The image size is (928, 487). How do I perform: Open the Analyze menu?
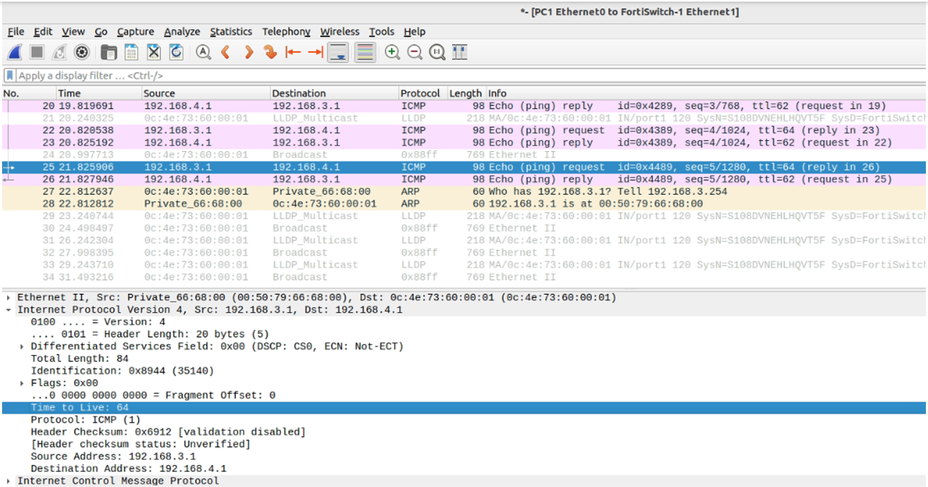(x=181, y=32)
